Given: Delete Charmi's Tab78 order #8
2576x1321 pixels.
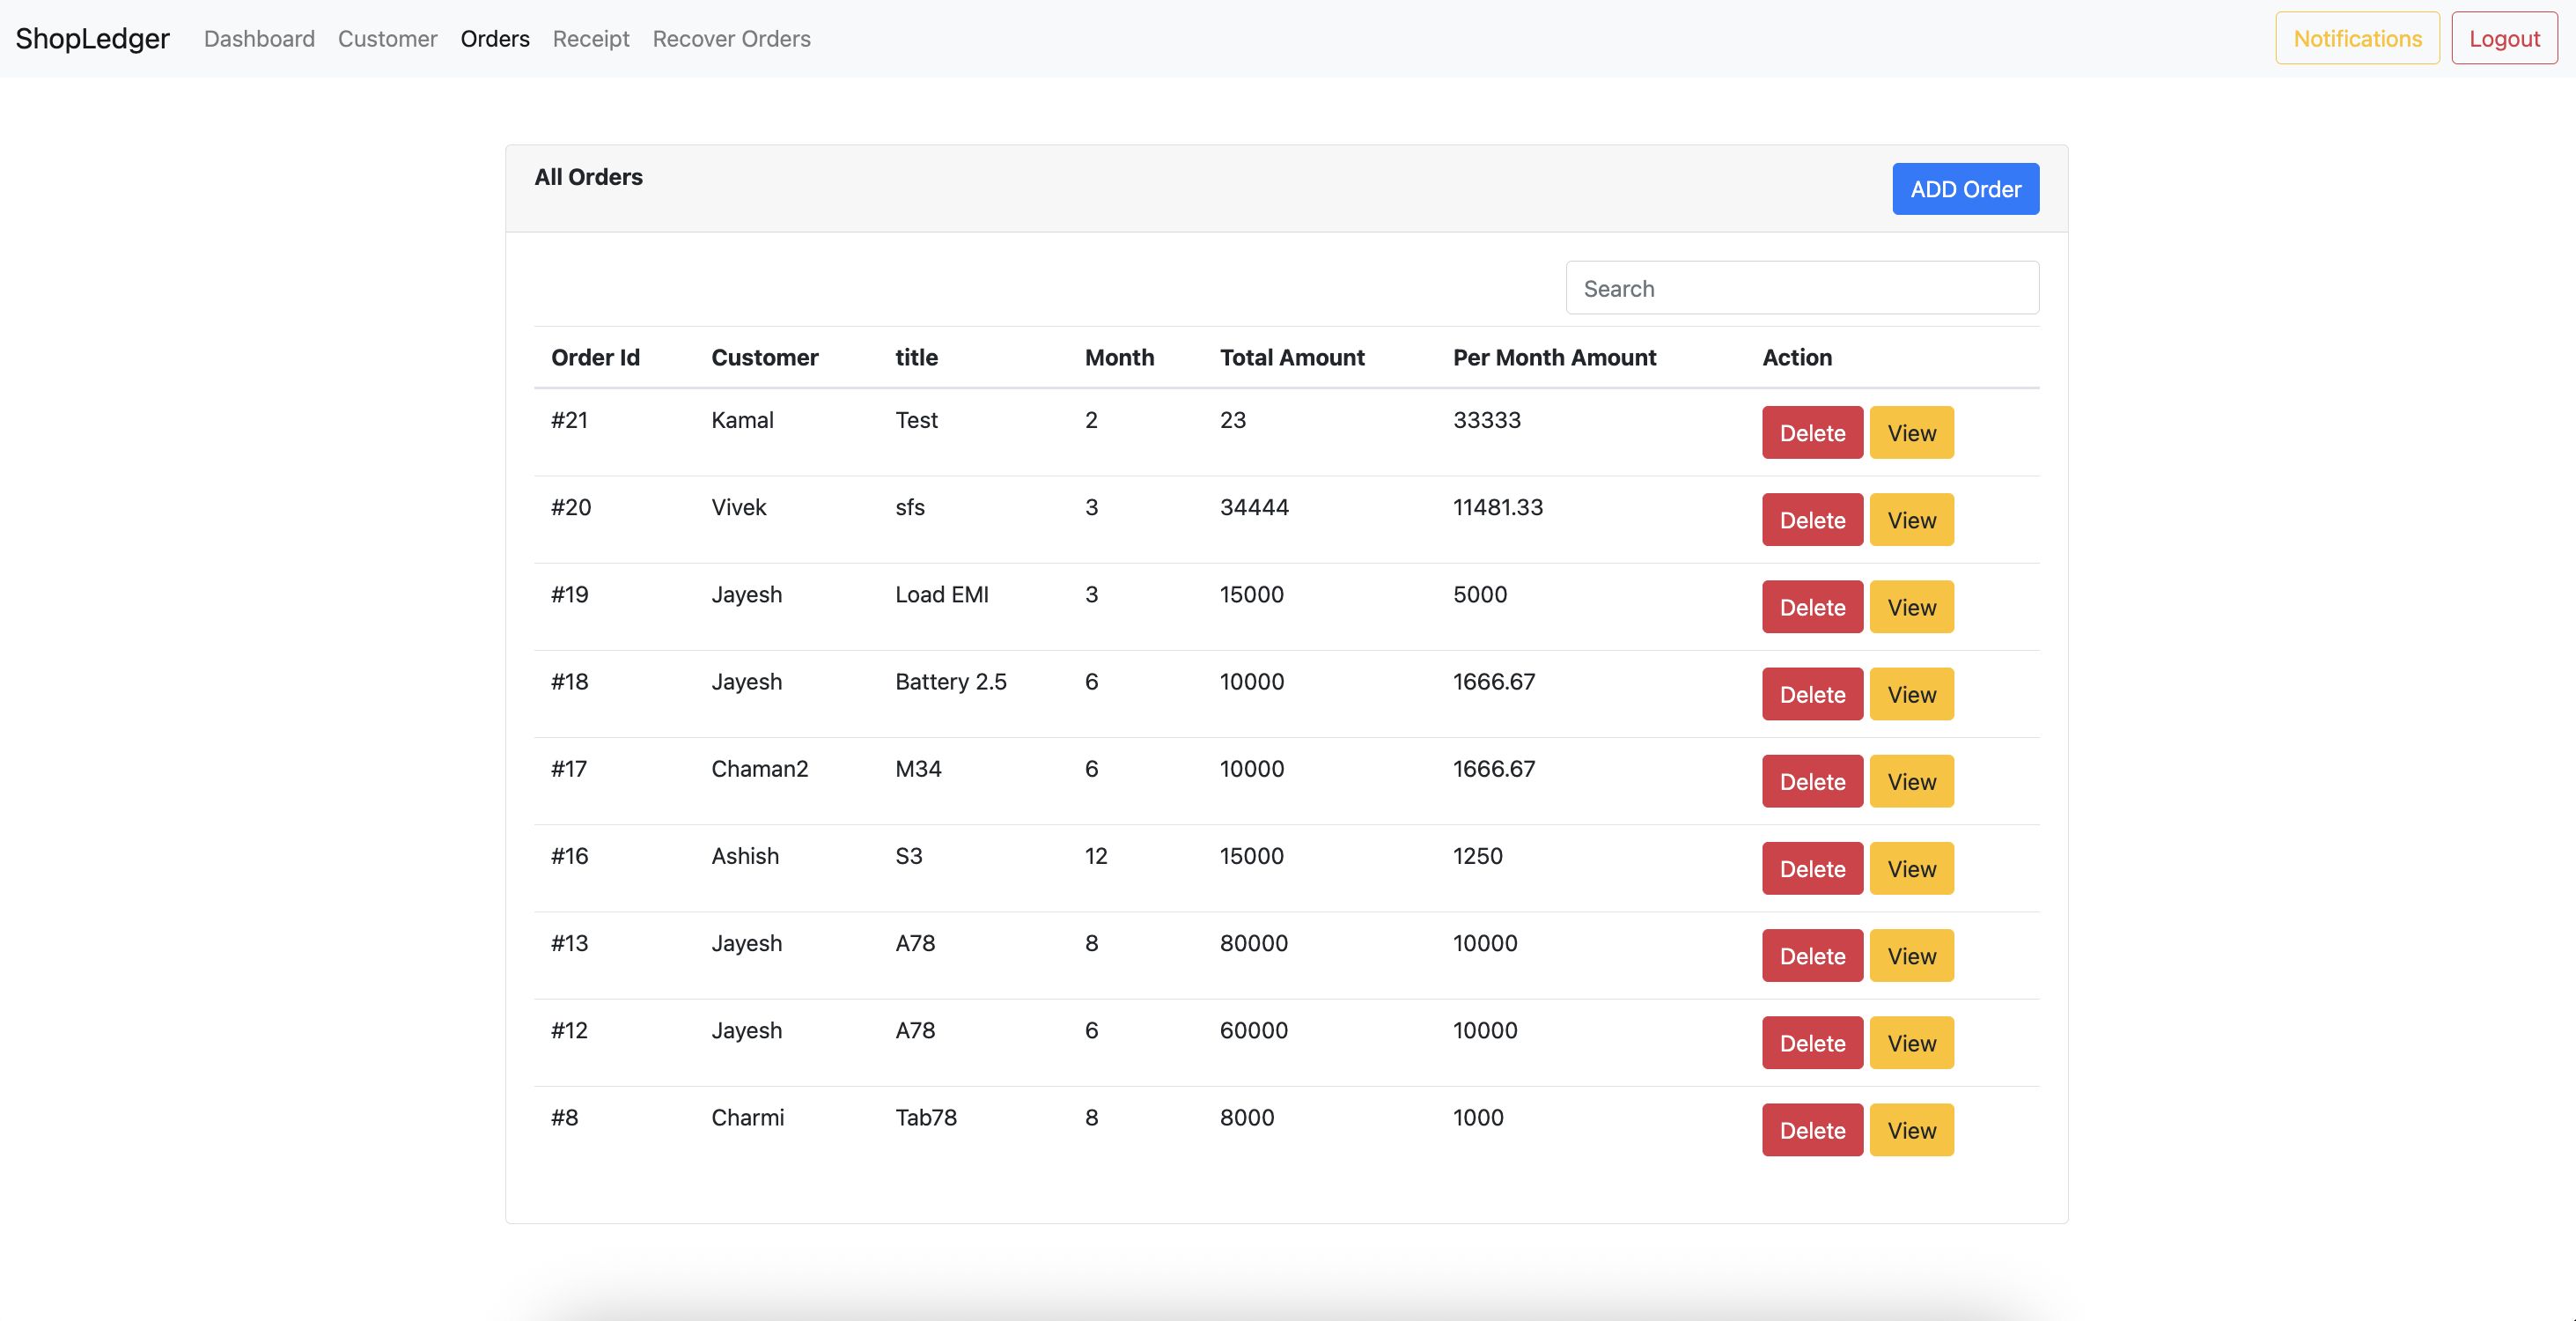Looking at the screenshot, I should click(x=1812, y=1130).
